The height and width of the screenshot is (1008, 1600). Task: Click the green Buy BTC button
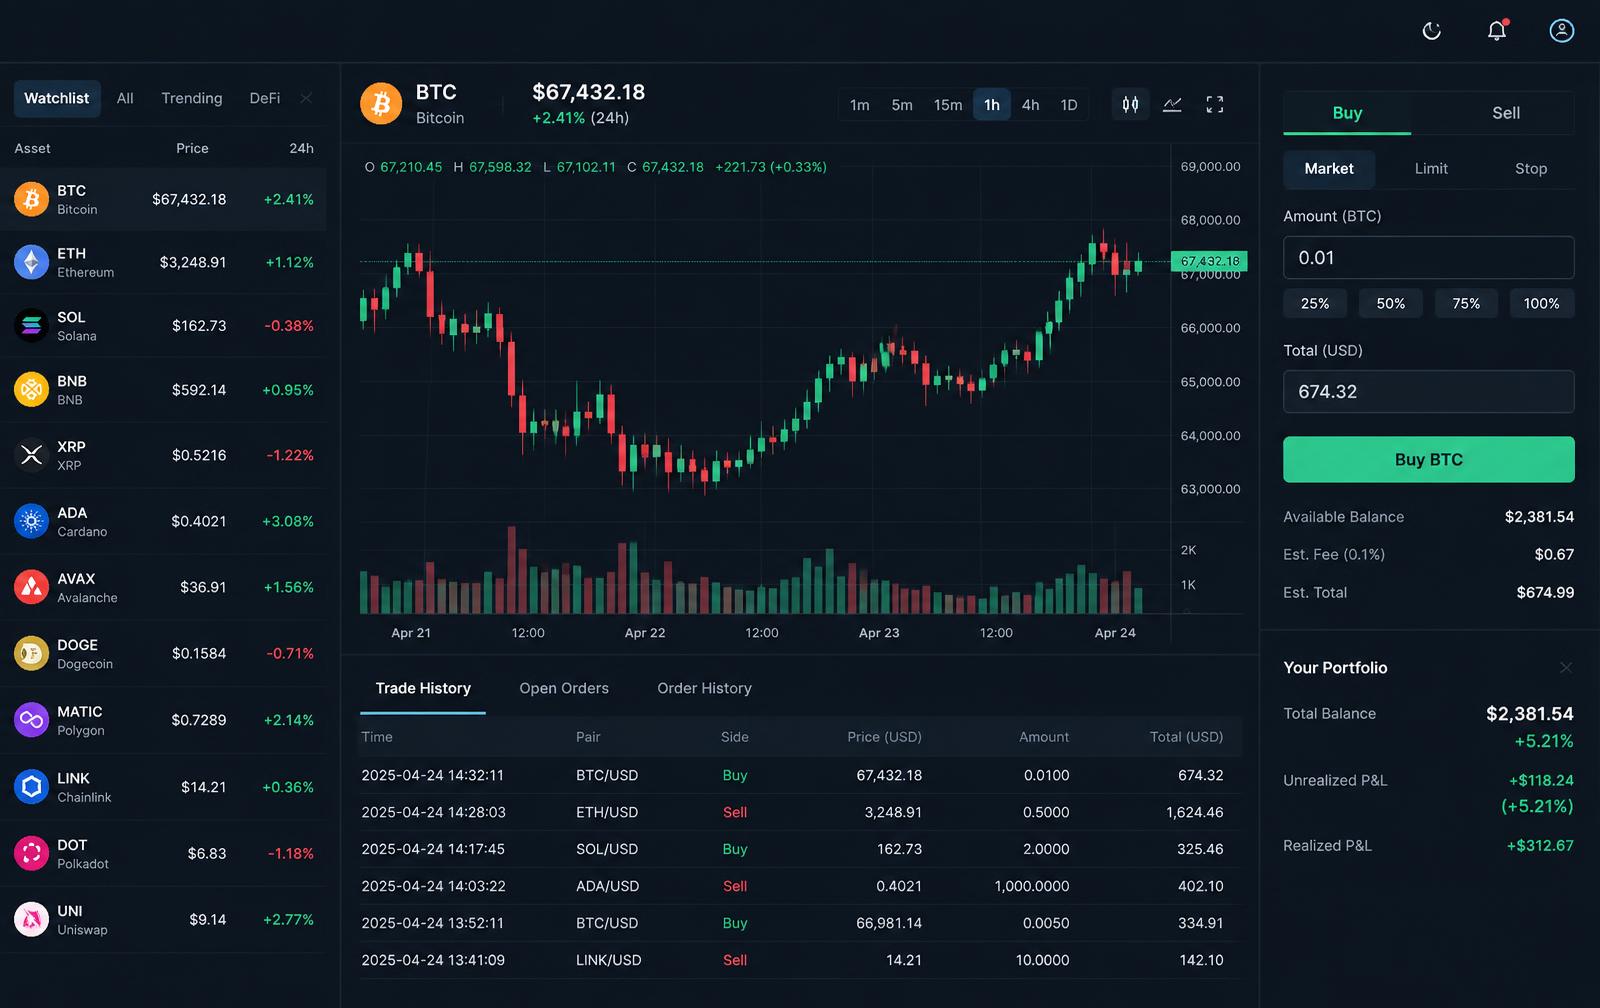pos(1429,460)
